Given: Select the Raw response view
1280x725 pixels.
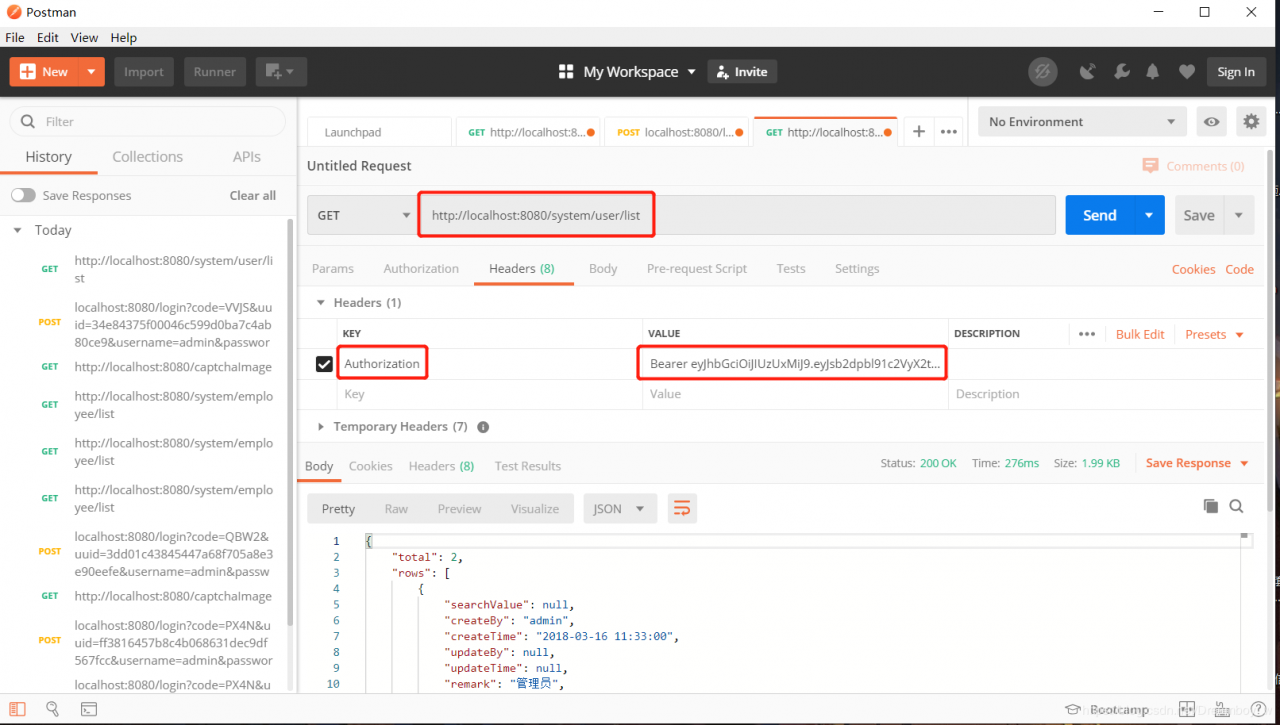Looking at the screenshot, I should (396, 508).
